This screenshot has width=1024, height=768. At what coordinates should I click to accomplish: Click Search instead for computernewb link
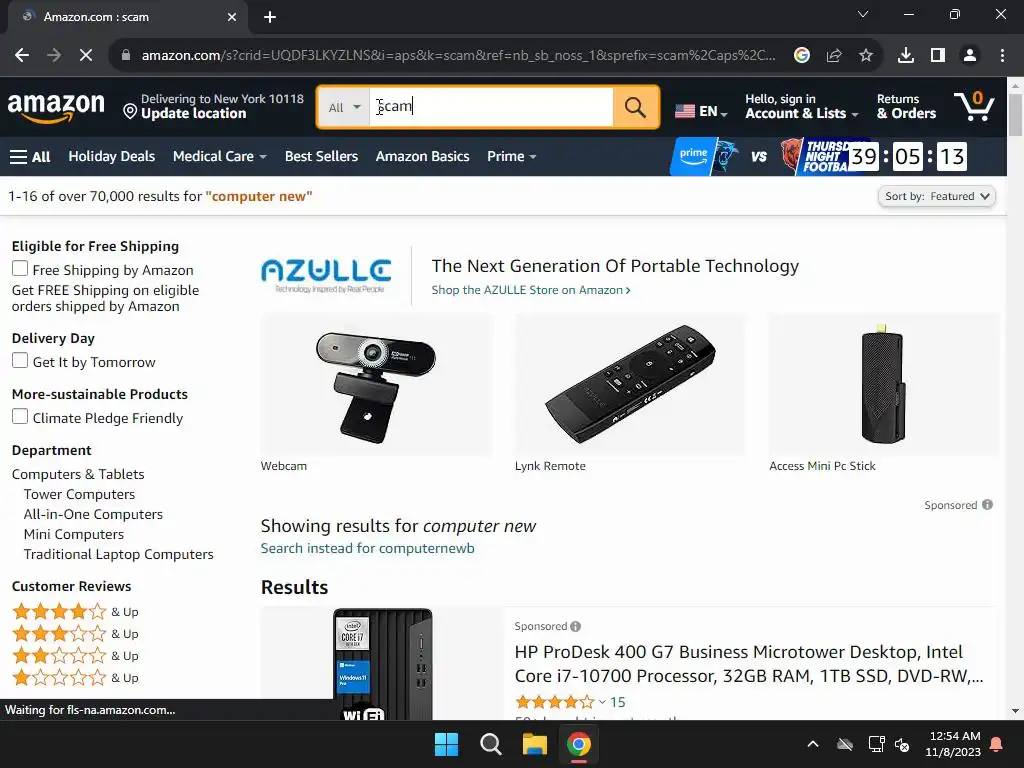pyautogui.click(x=368, y=549)
